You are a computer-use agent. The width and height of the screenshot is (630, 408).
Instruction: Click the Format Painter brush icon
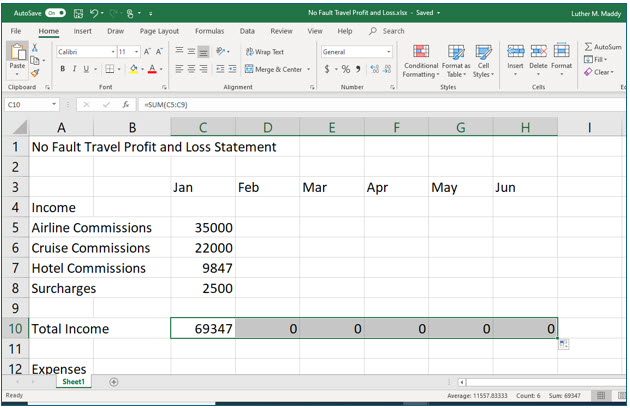pyautogui.click(x=35, y=73)
